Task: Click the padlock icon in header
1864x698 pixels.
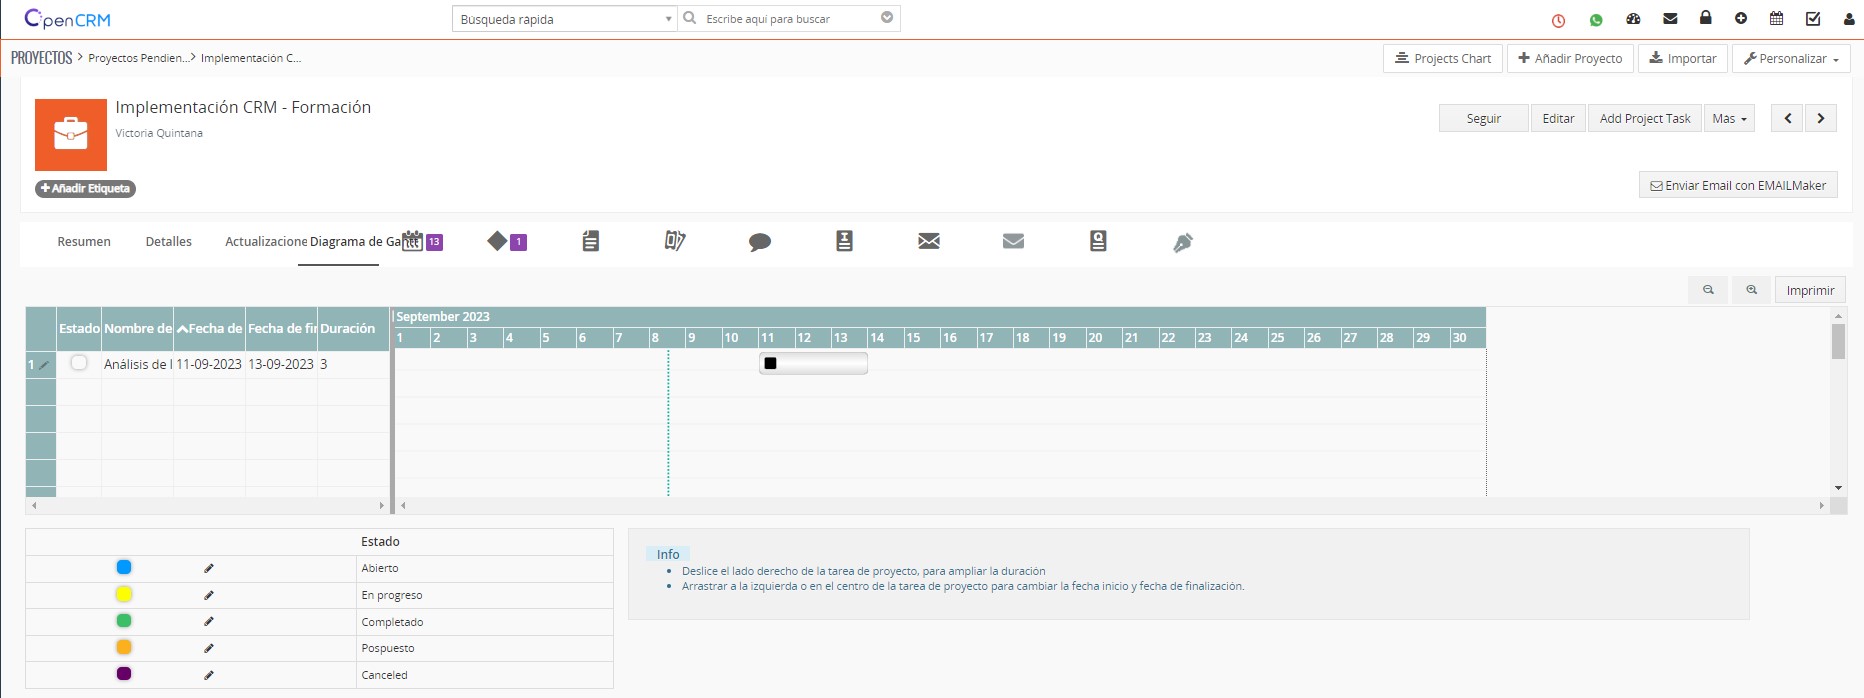Action: tap(1706, 18)
